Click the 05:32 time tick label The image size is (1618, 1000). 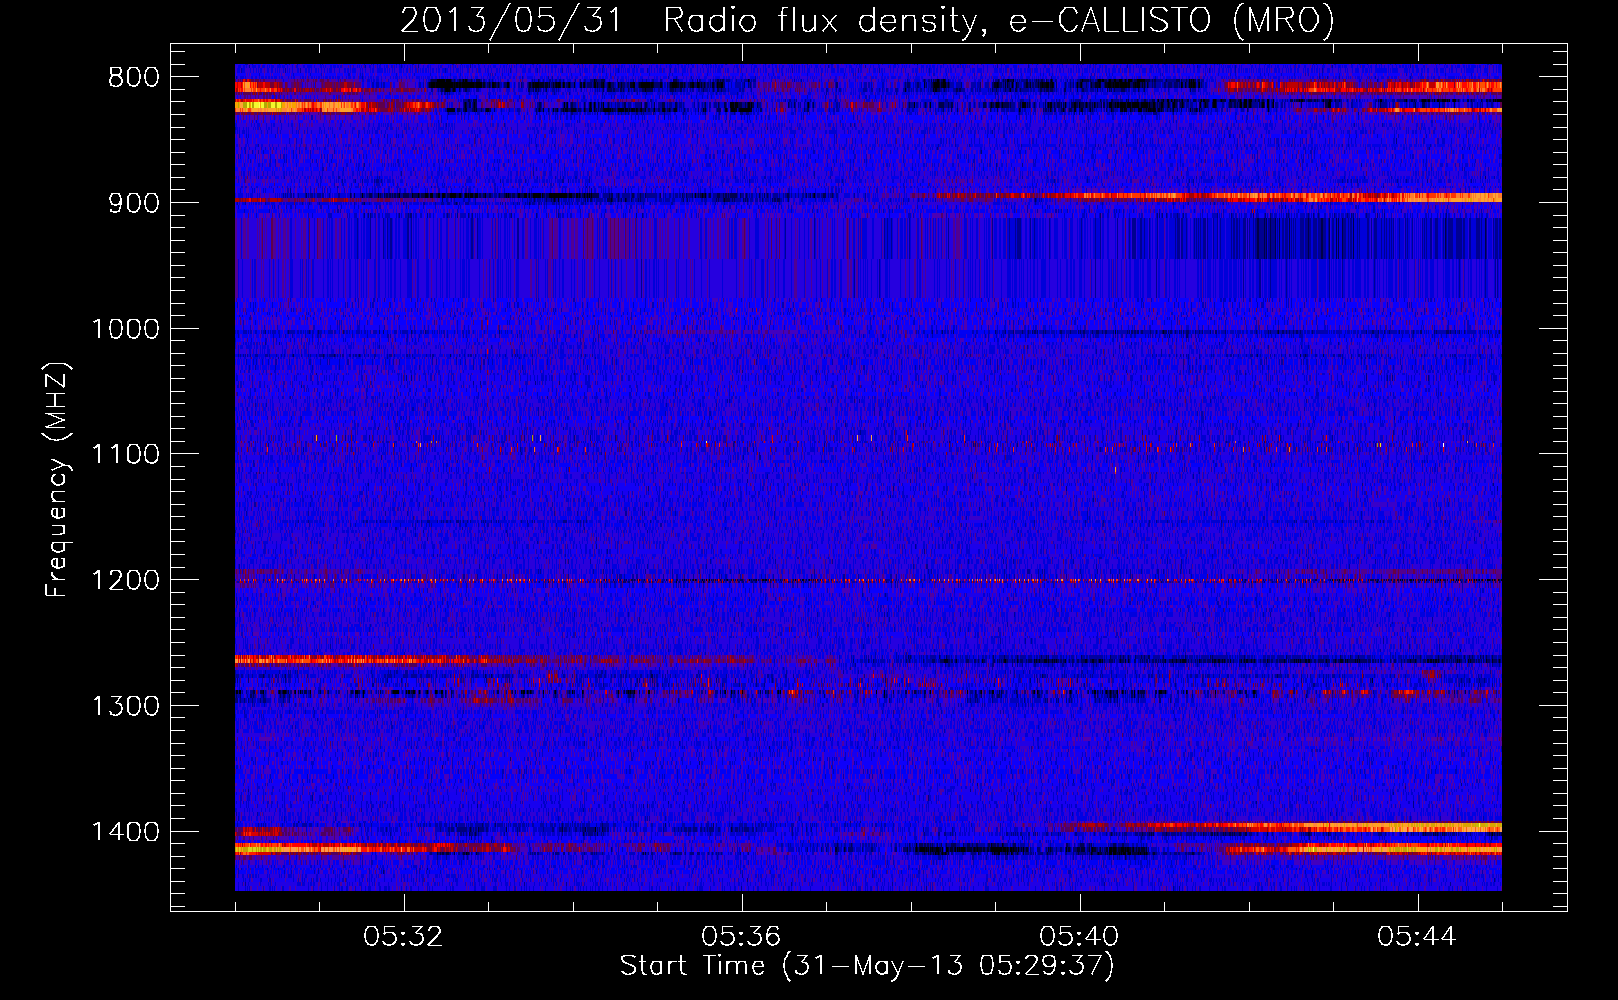(x=403, y=937)
